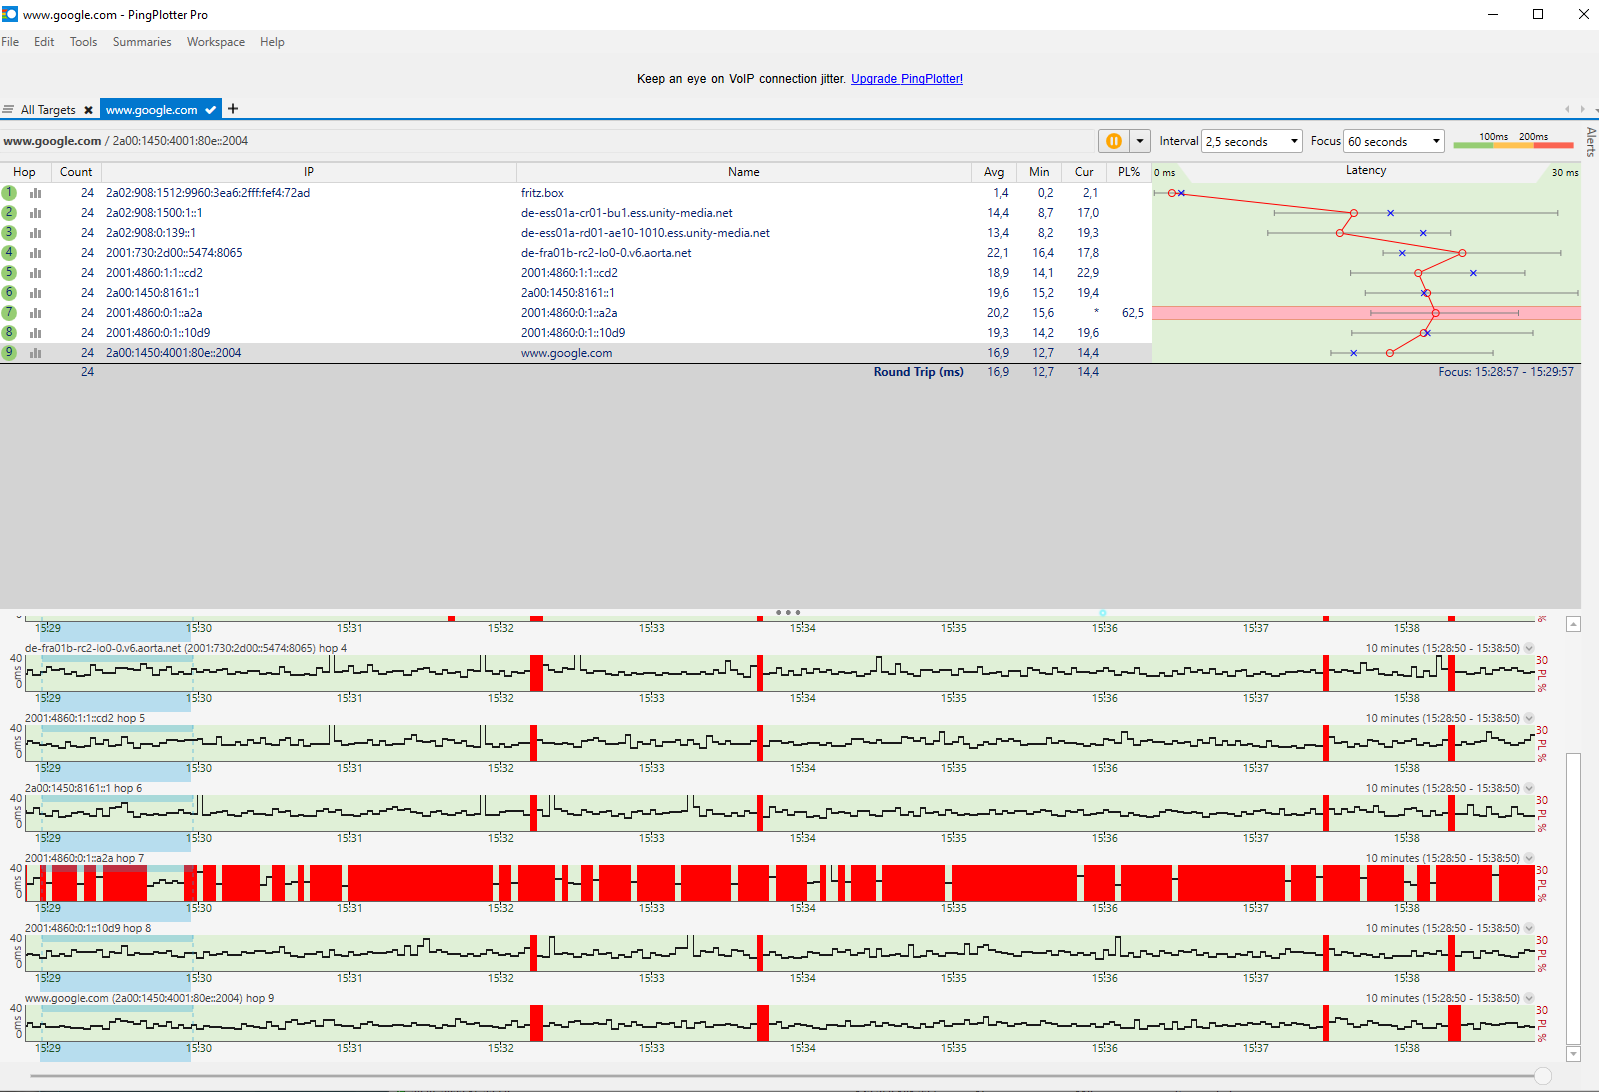Click the hop 7 green circle

tap(9, 313)
